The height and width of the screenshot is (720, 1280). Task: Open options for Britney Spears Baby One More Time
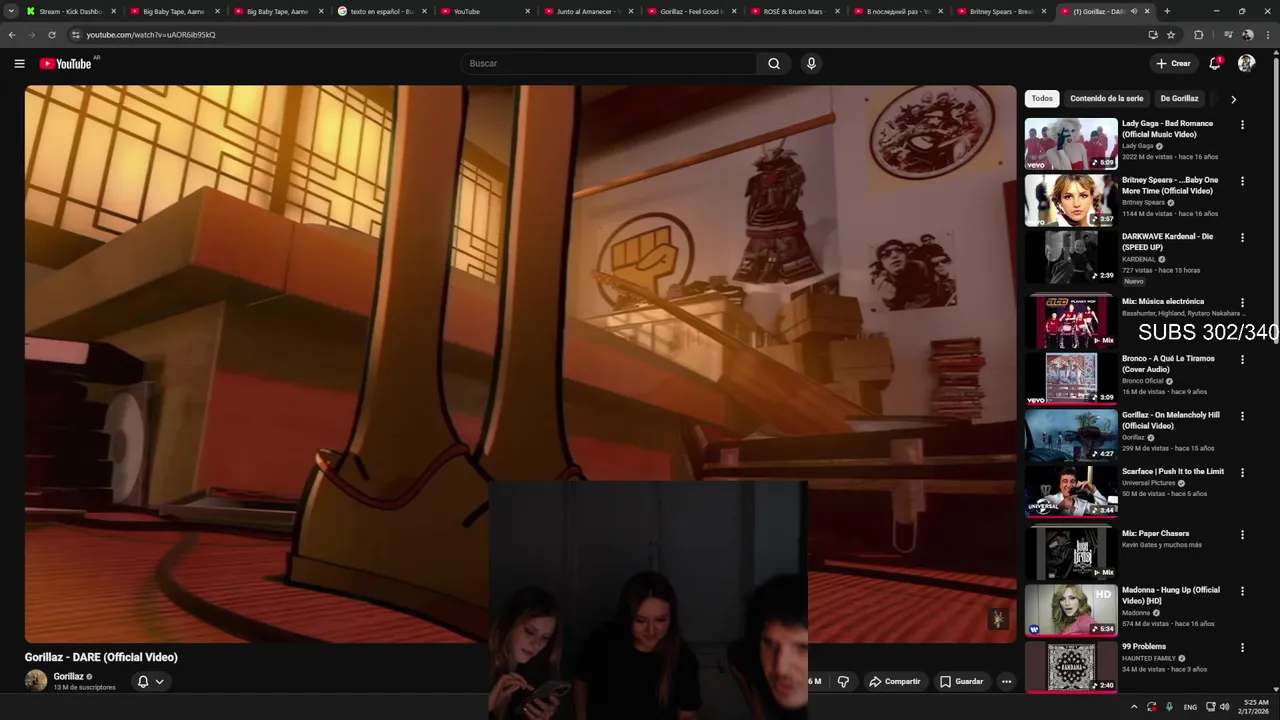coord(1242,181)
